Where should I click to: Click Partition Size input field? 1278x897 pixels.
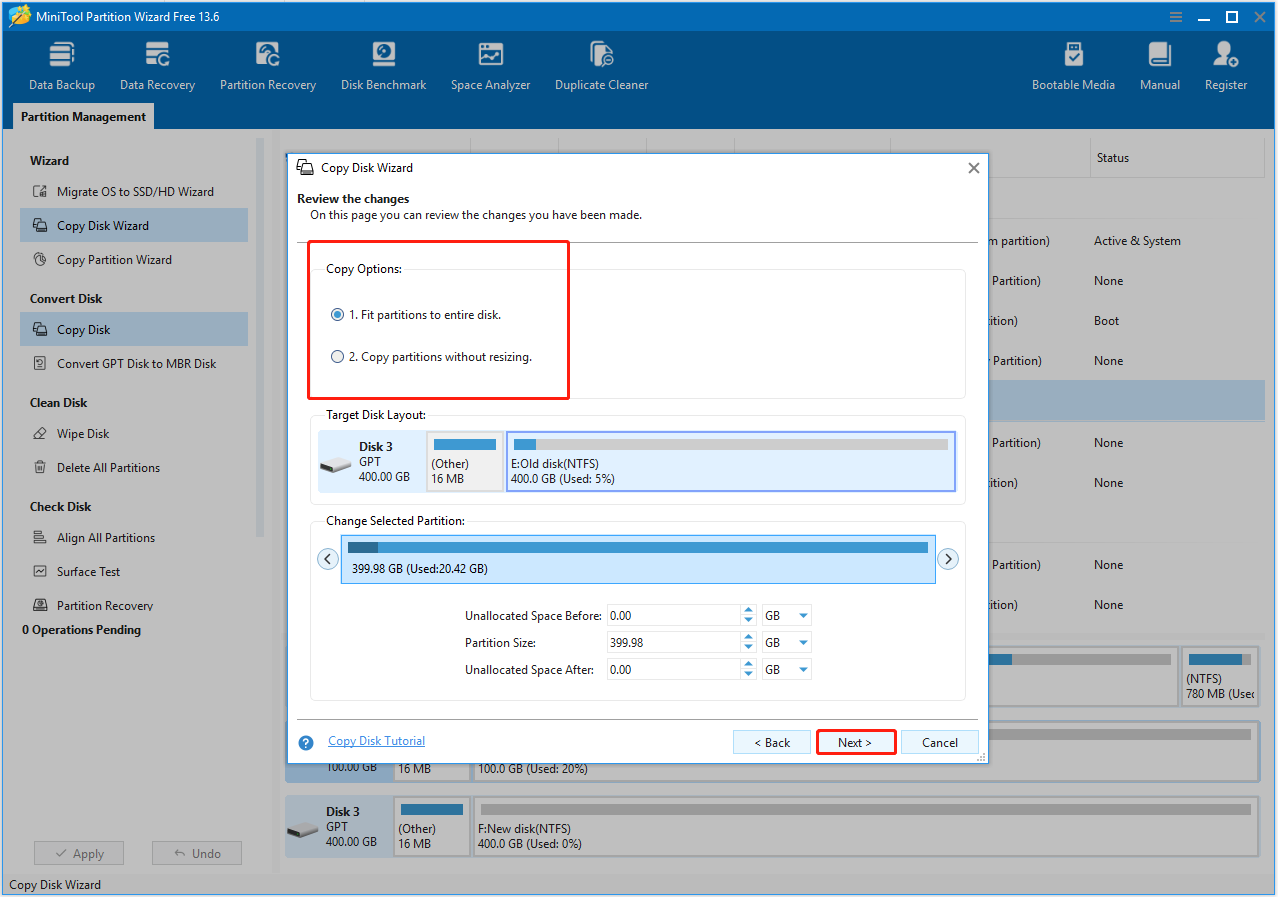[x=673, y=643]
